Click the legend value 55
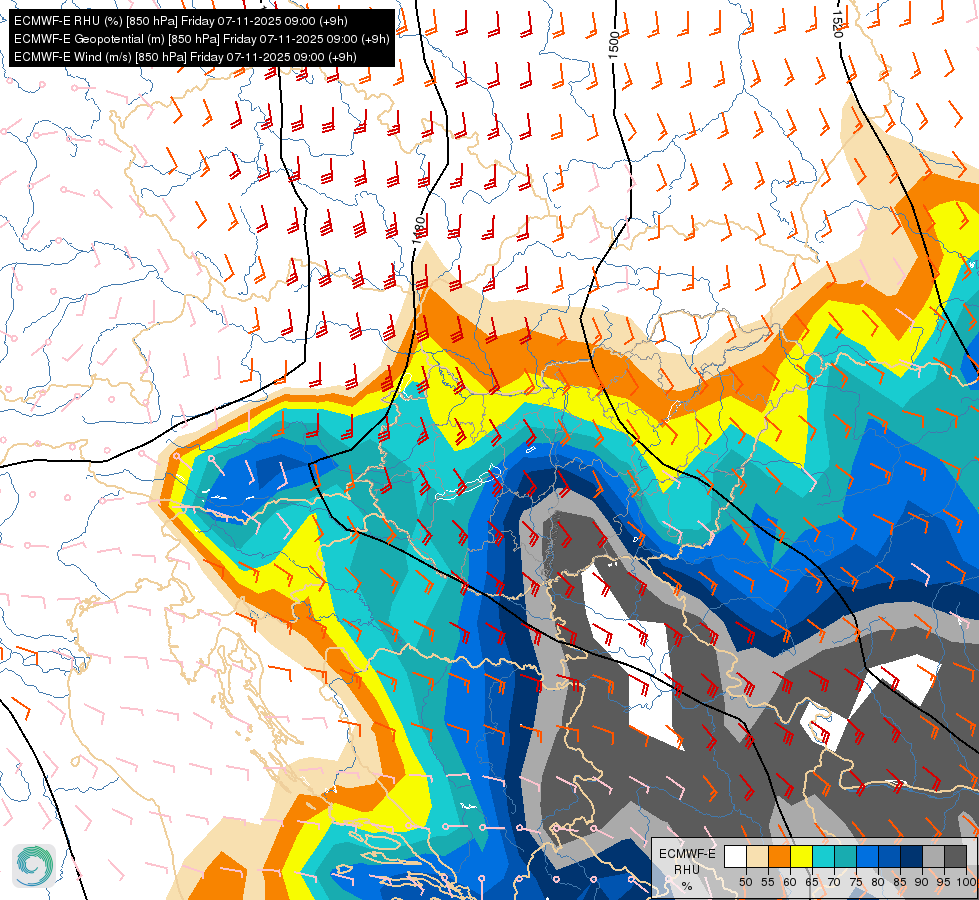979x900 pixels. pyautogui.click(x=768, y=882)
